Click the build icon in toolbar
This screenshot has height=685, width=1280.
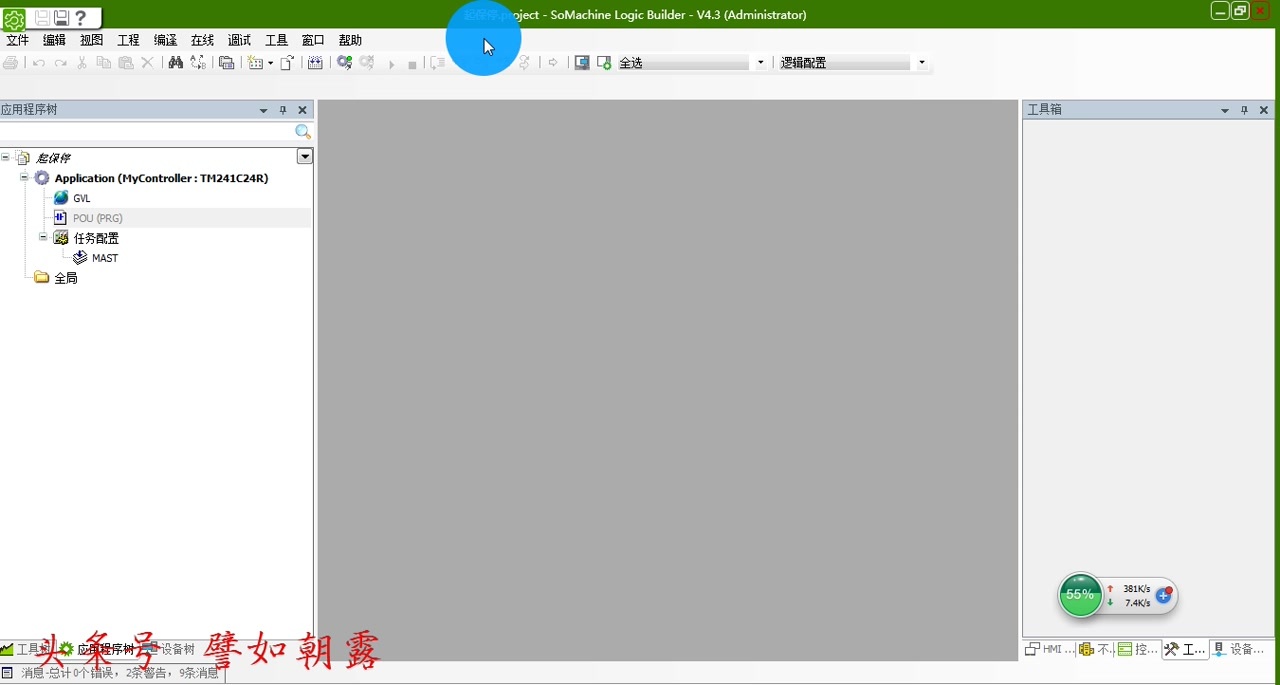[315, 62]
